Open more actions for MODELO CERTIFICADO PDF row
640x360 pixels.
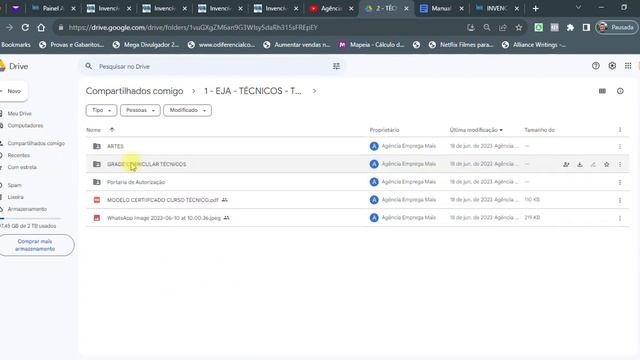pos(620,200)
